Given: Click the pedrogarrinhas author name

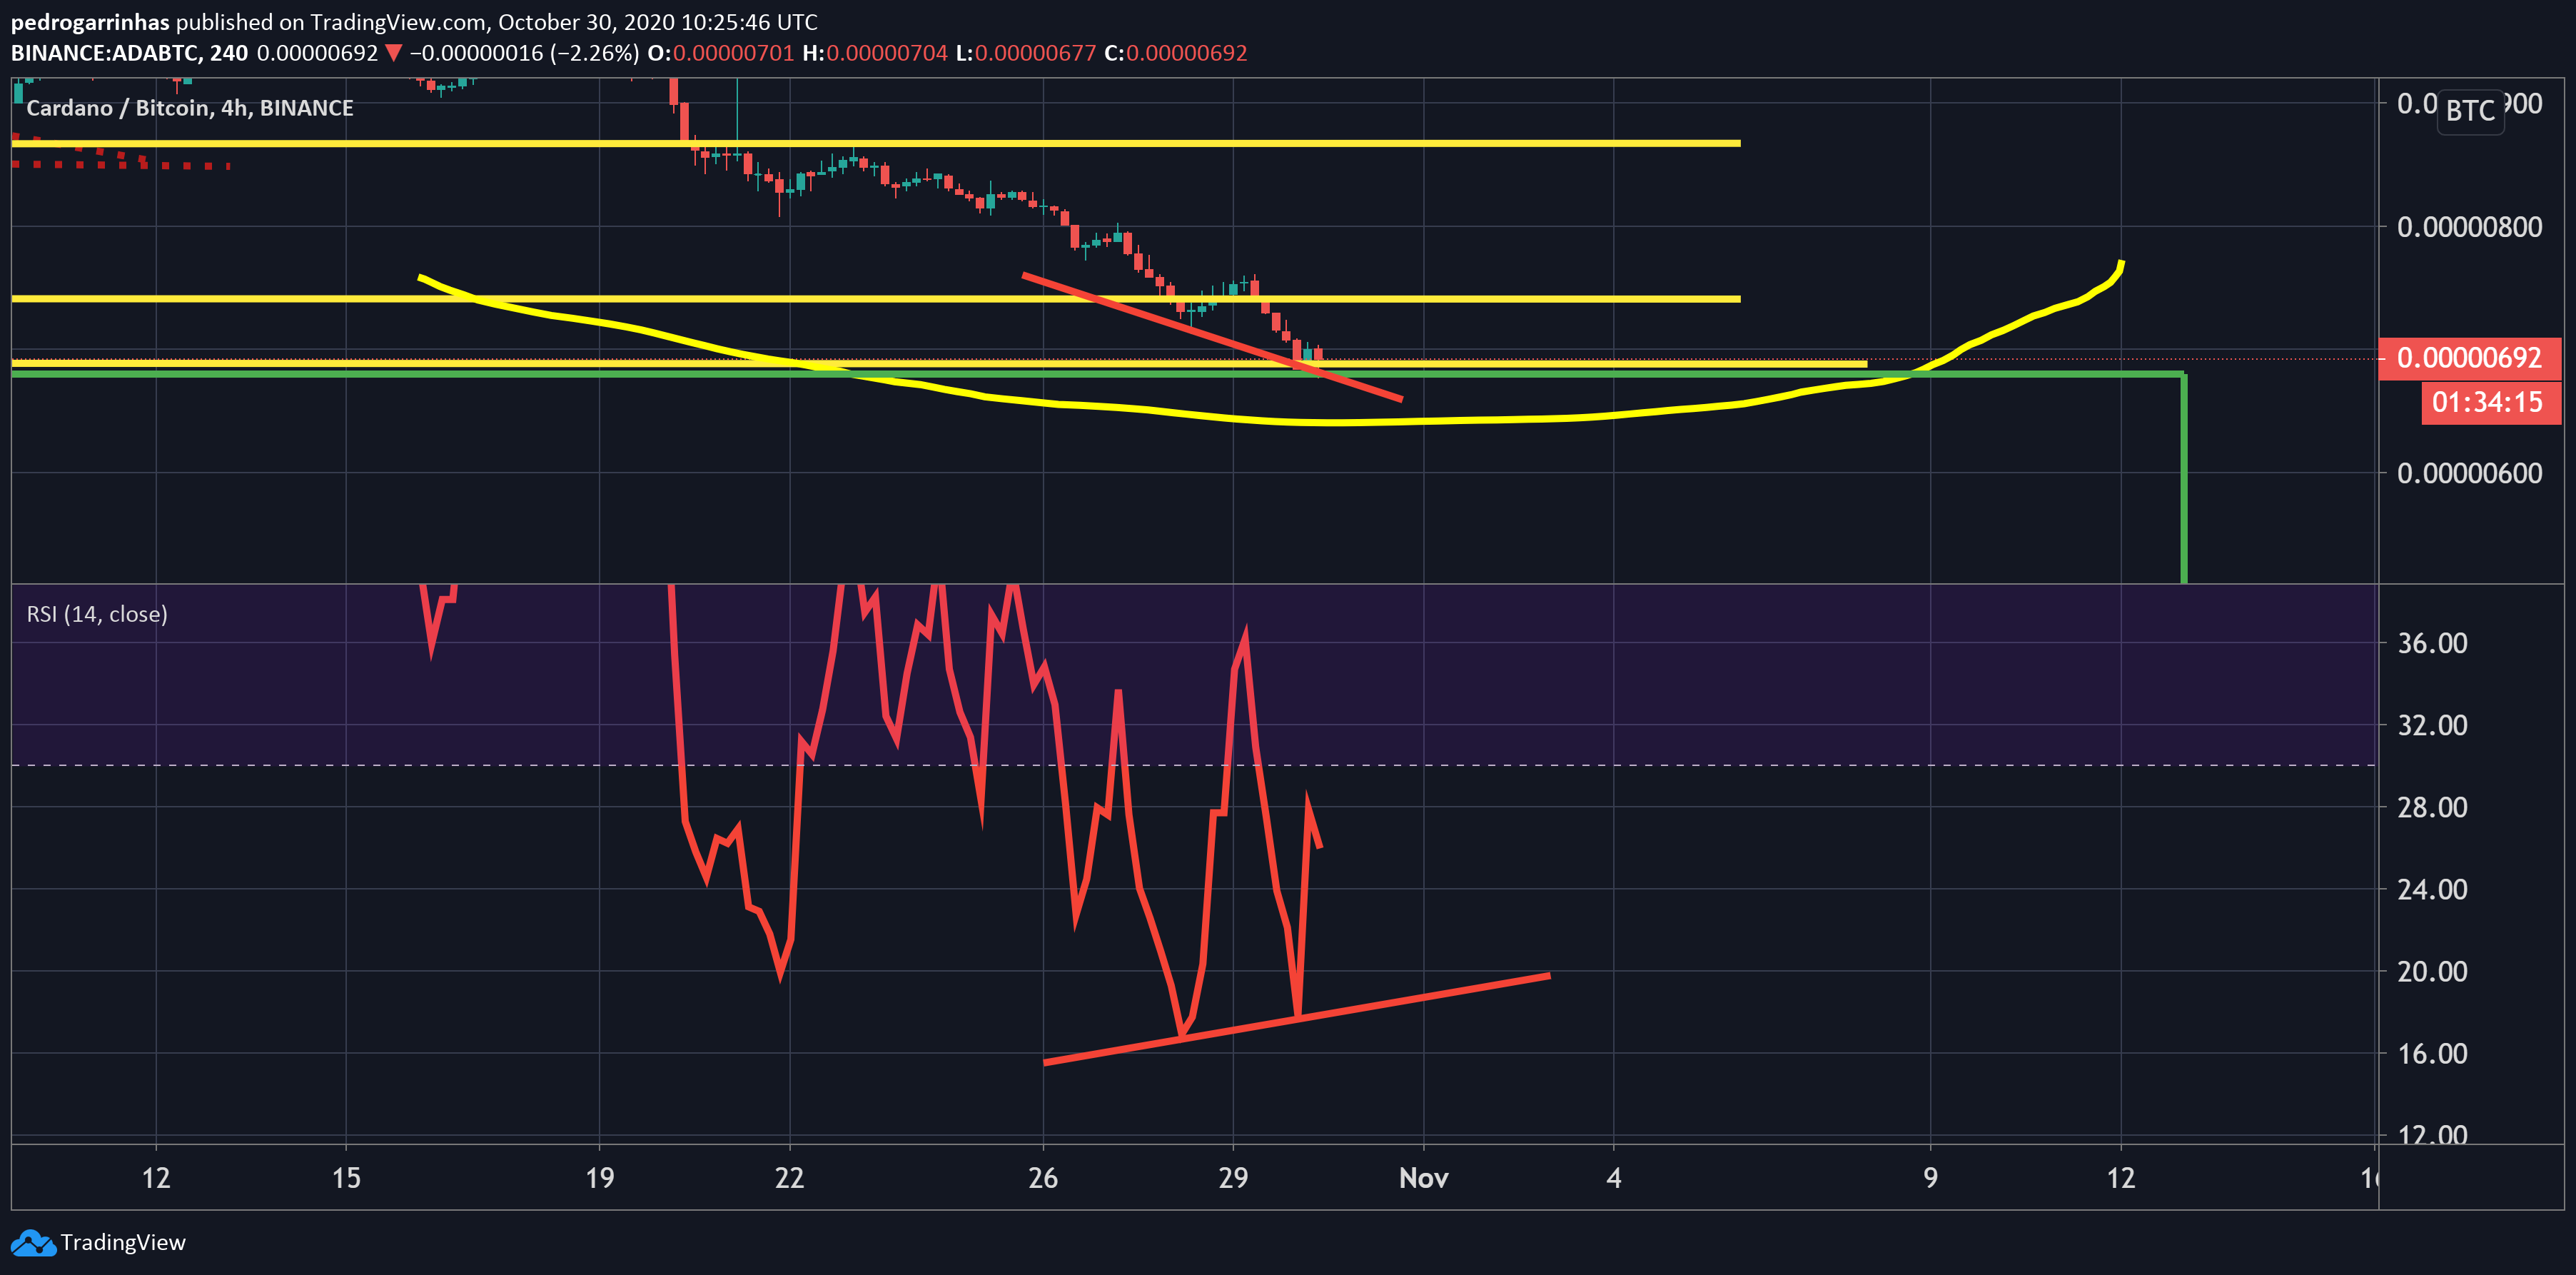Looking at the screenshot, I should 90,22.
